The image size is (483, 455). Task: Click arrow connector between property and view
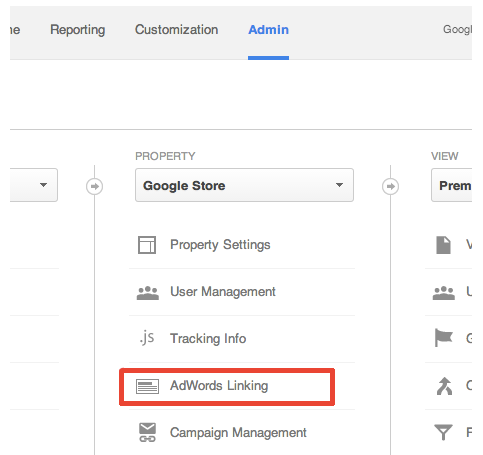(390, 186)
